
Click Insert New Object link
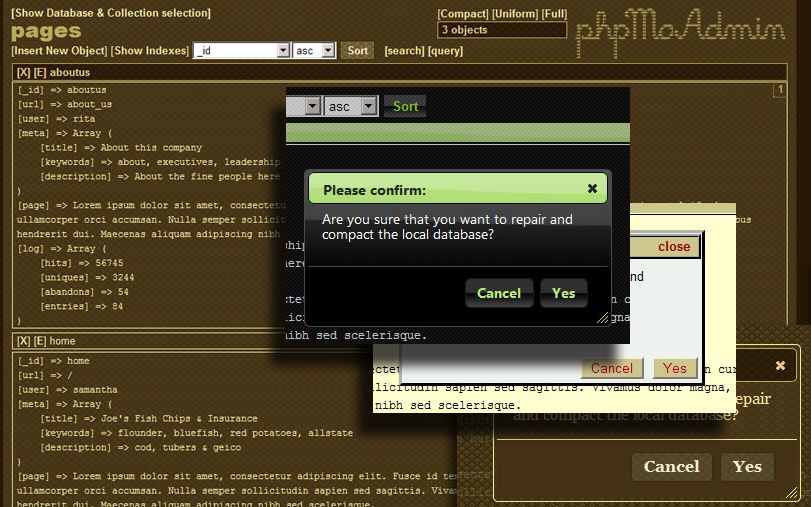pyautogui.click(x=58, y=50)
